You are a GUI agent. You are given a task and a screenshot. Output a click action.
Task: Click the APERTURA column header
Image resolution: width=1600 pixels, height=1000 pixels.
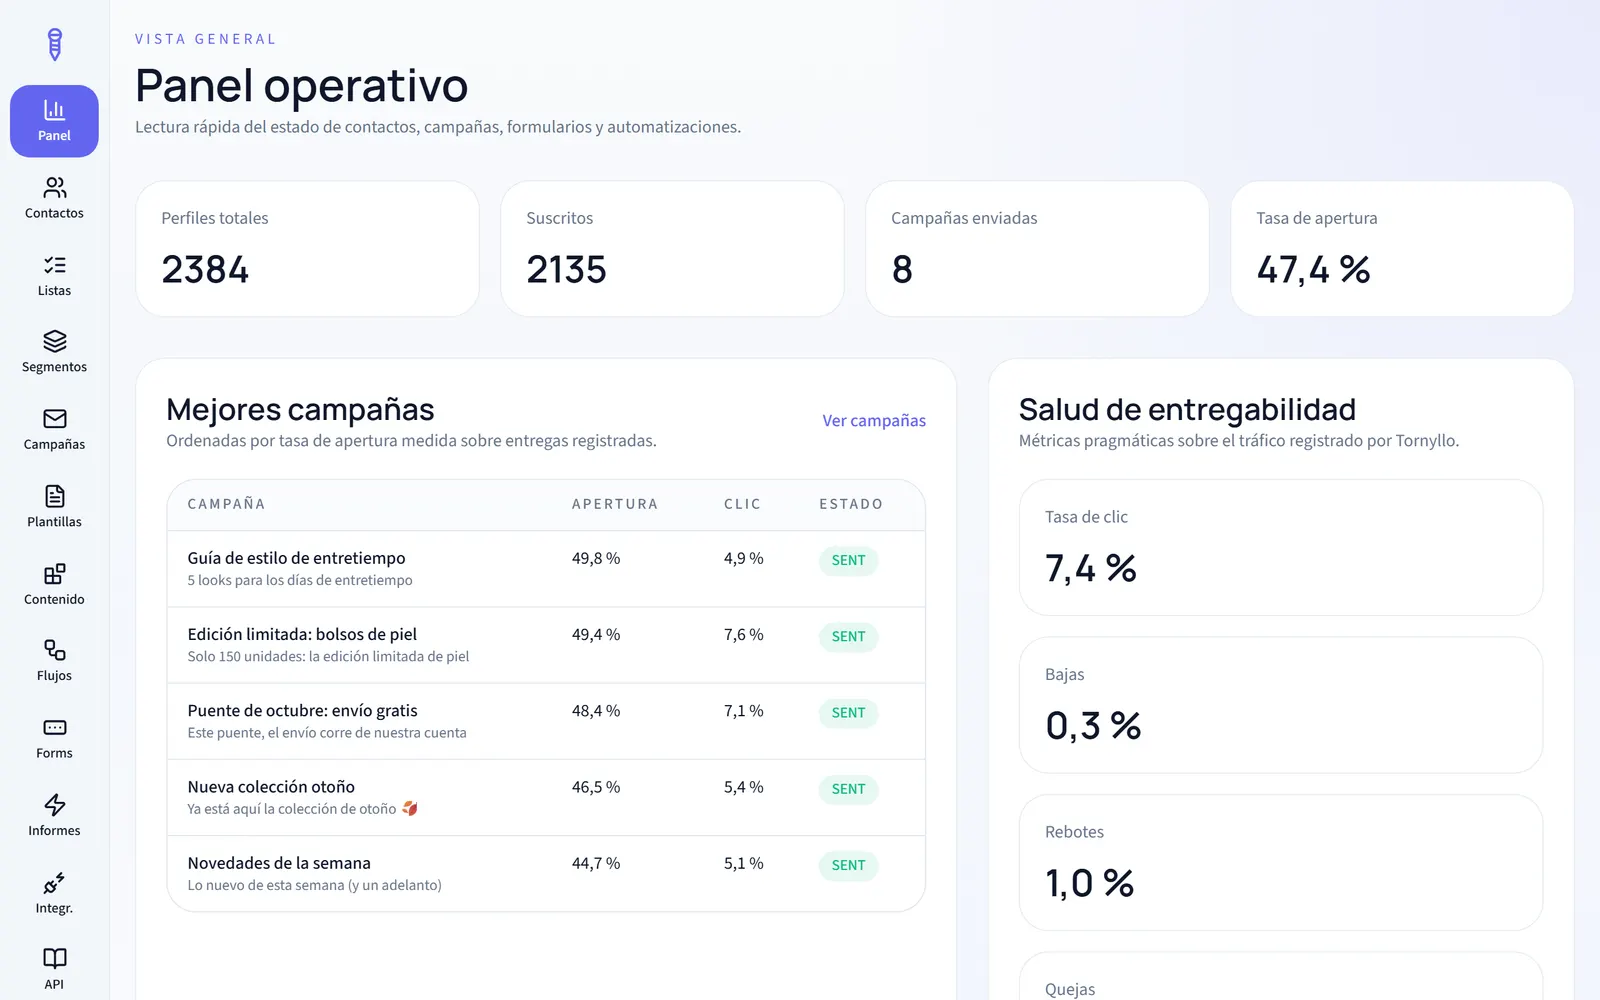(x=615, y=504)
